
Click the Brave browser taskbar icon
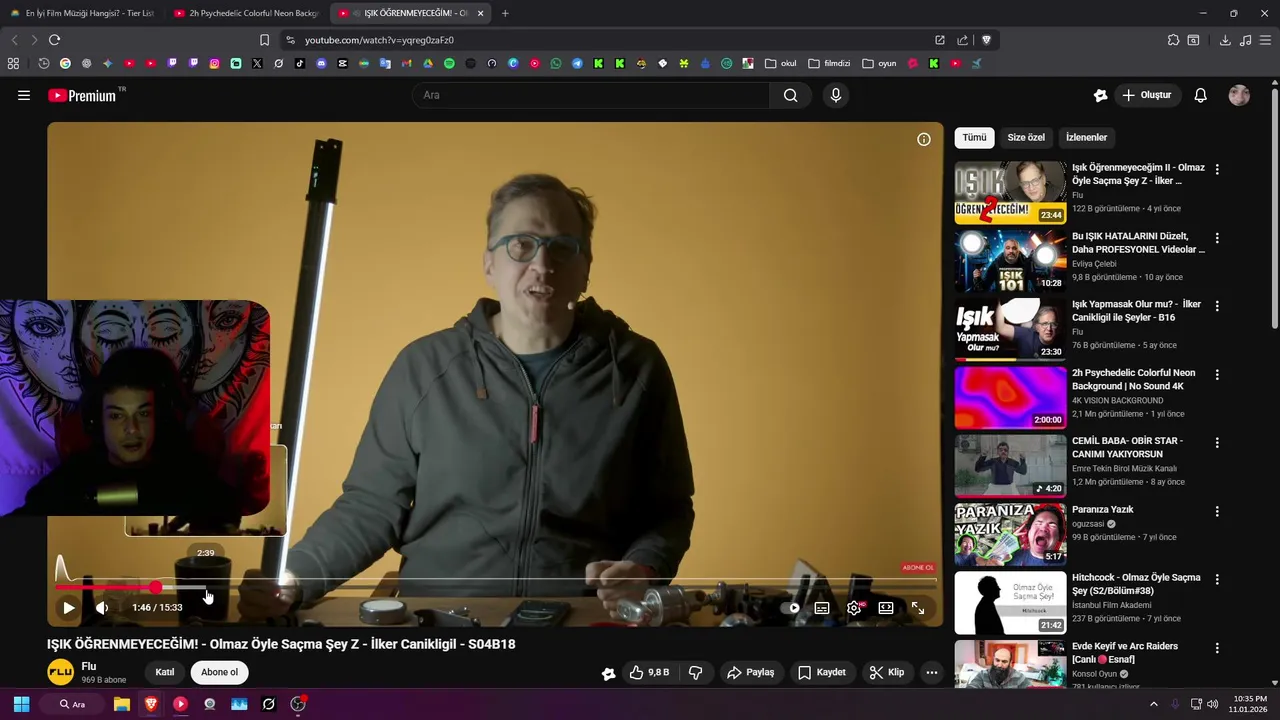[151, 704]
